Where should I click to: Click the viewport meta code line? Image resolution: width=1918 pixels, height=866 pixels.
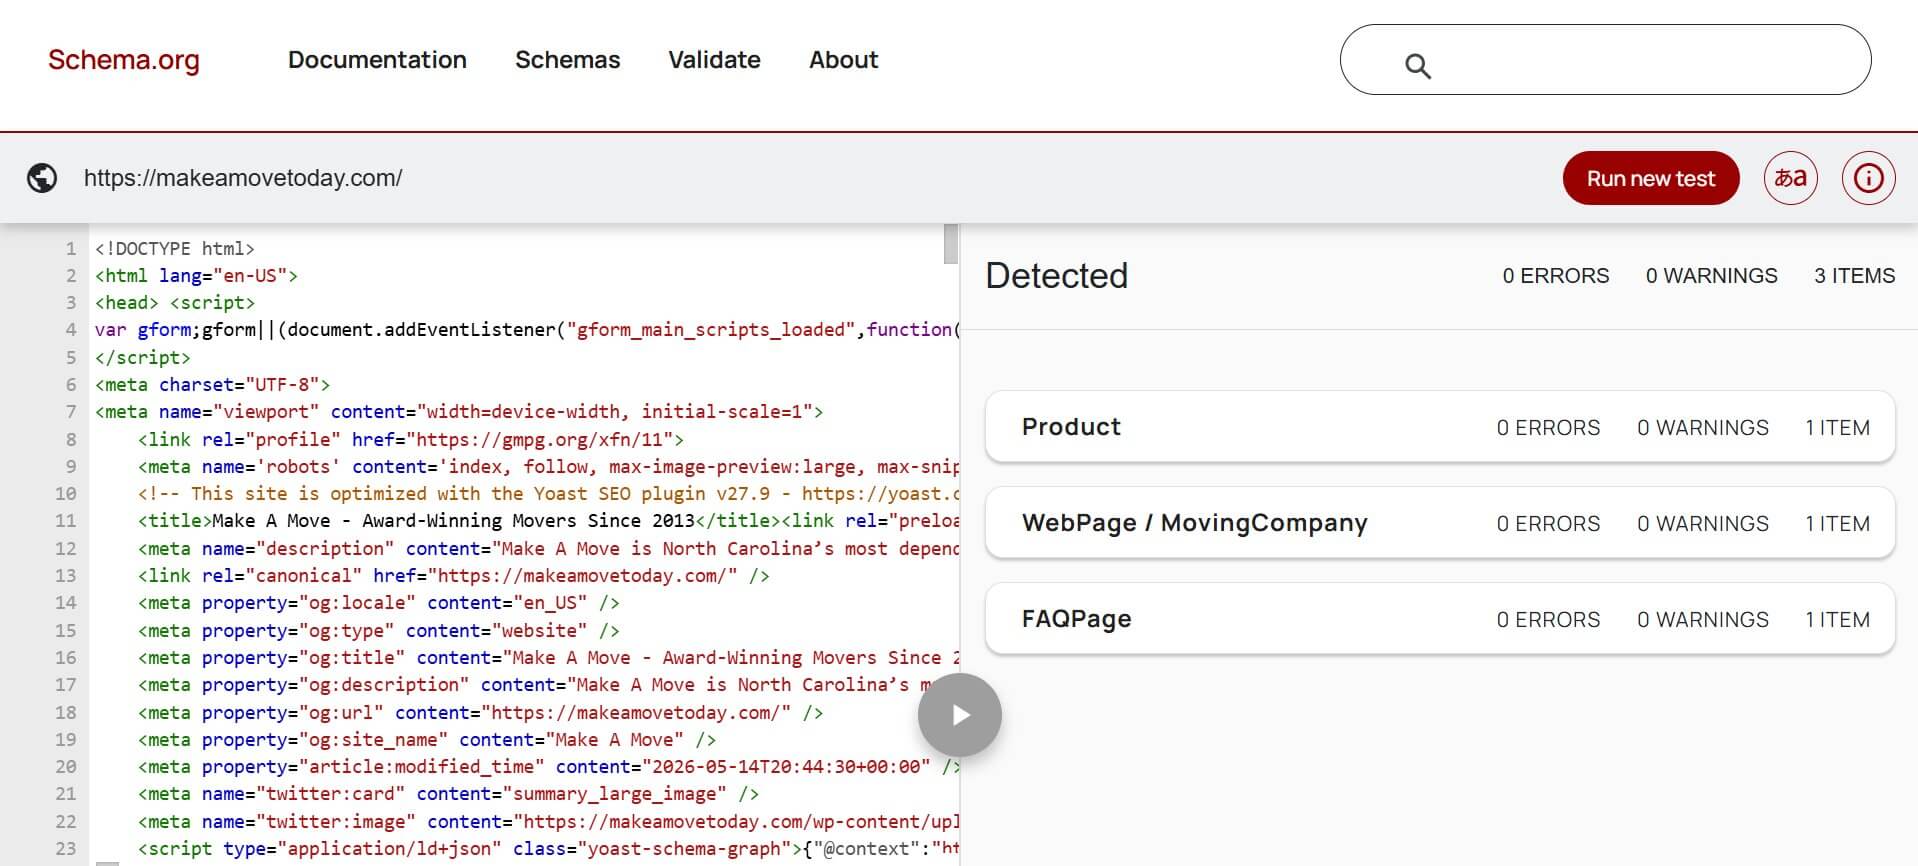pyautogui.click(x=459, y=412)
